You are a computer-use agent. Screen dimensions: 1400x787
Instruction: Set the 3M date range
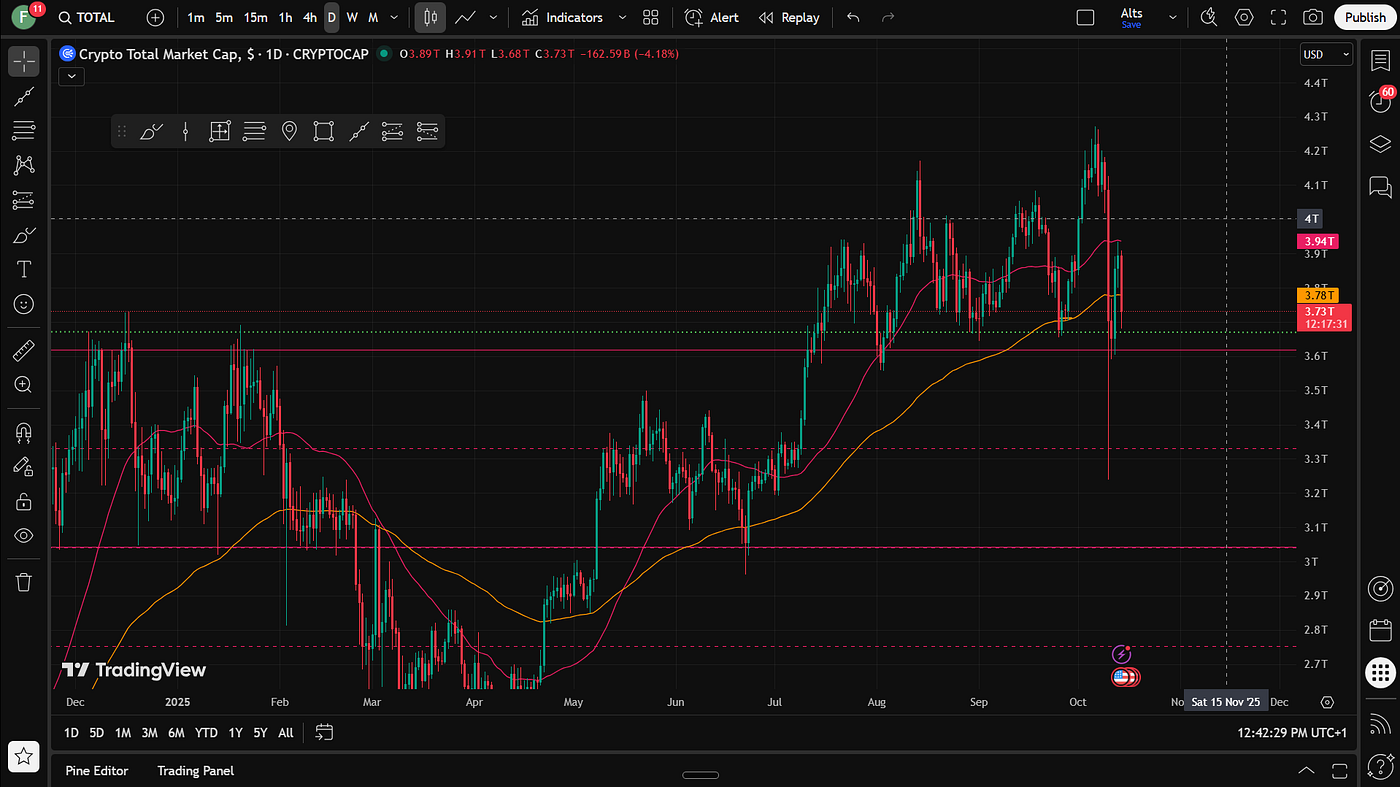(x=149, y=733)
